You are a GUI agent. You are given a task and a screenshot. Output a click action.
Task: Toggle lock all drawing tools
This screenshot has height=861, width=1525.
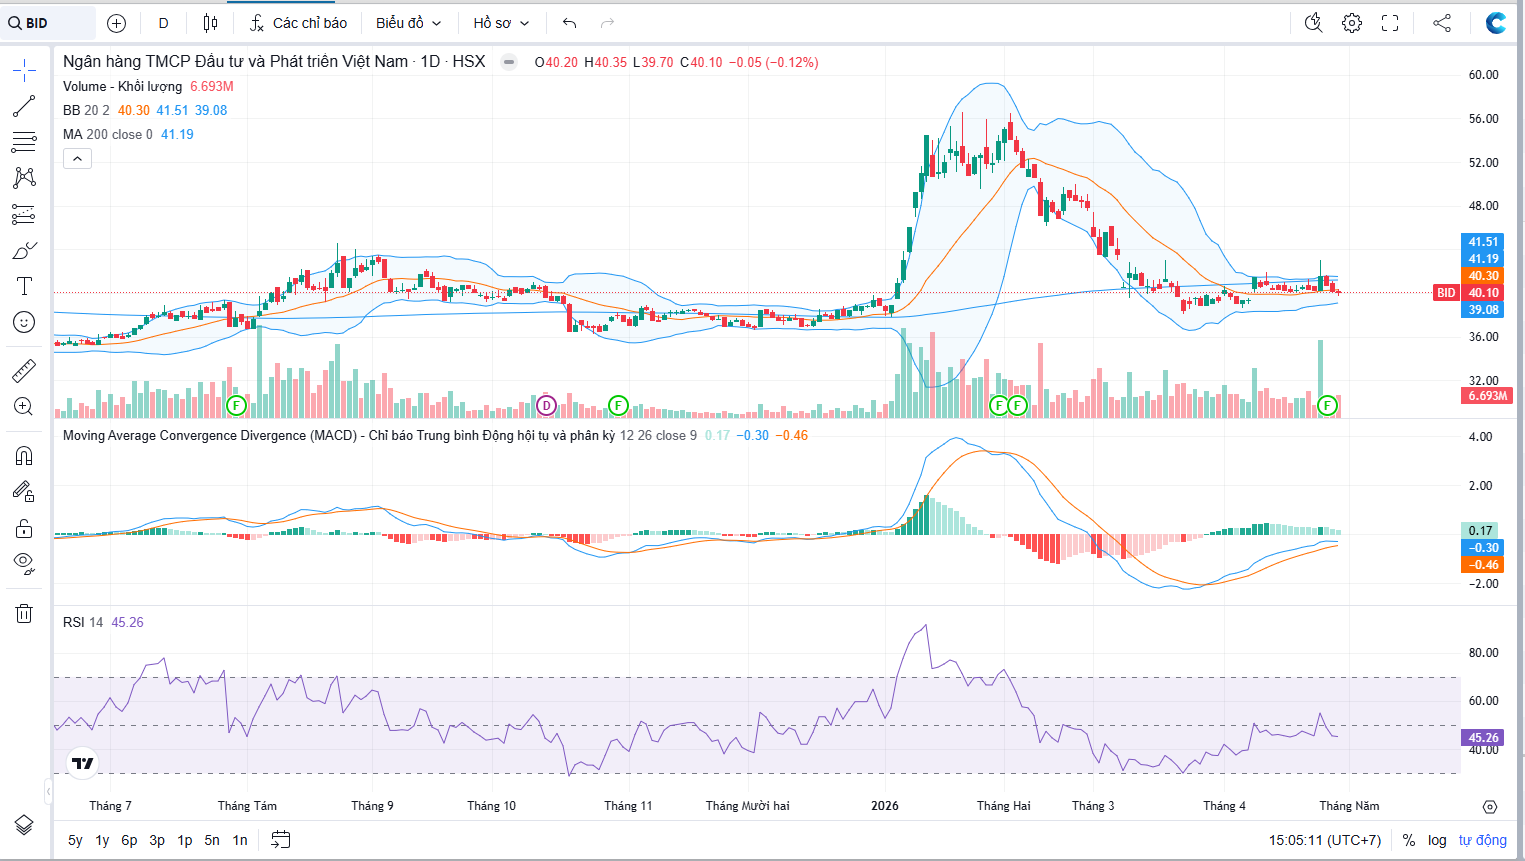click(x=24, y=528)
